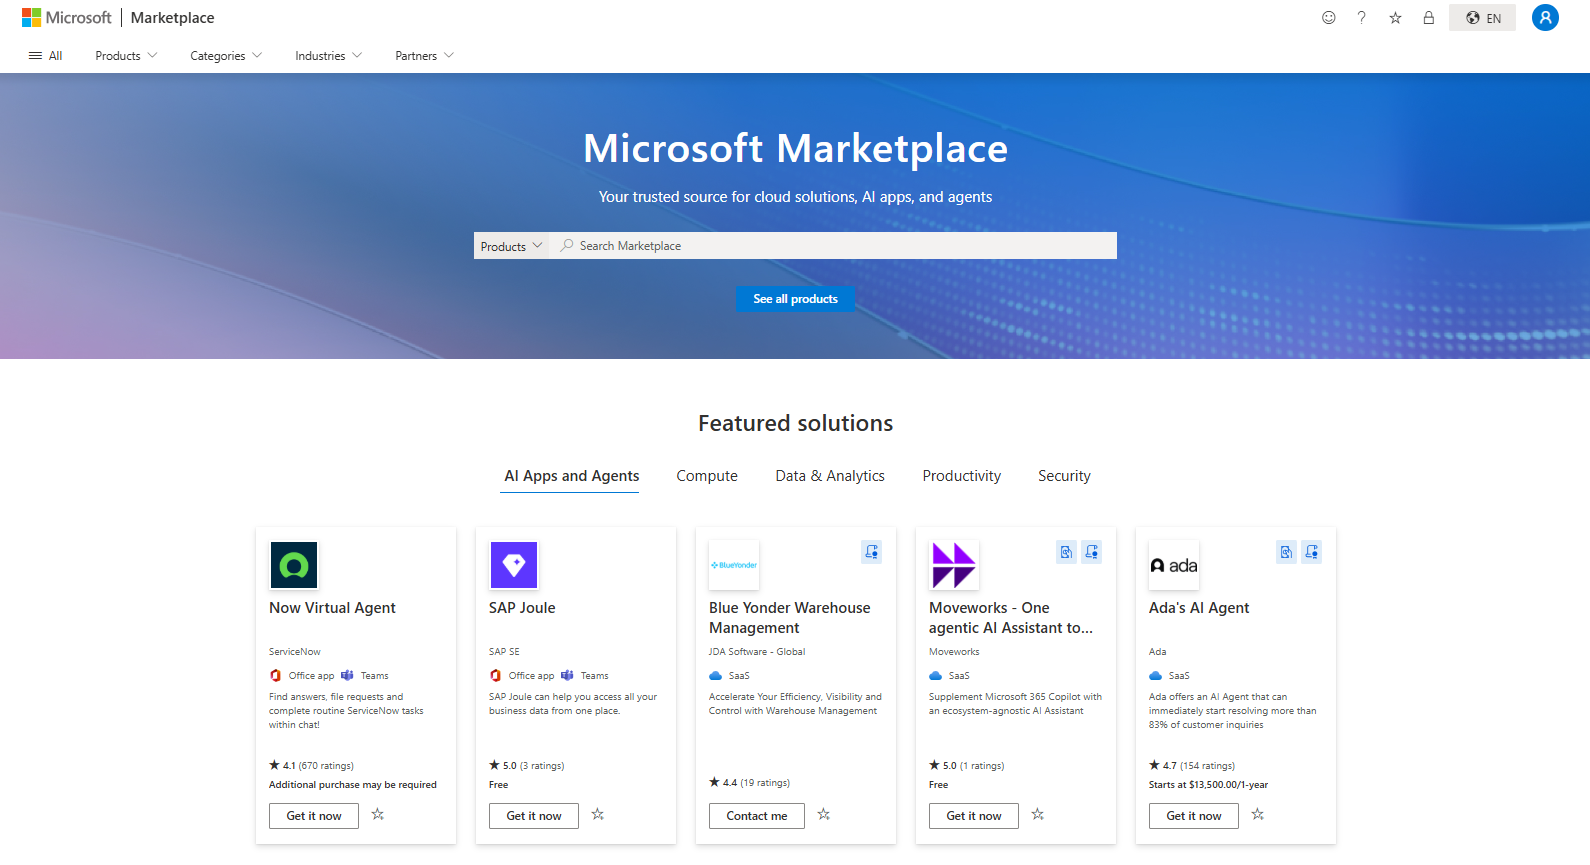The image size is (1590, 865).
Task: Click the Moveworks logo
Action: click(x=954, y=565)
